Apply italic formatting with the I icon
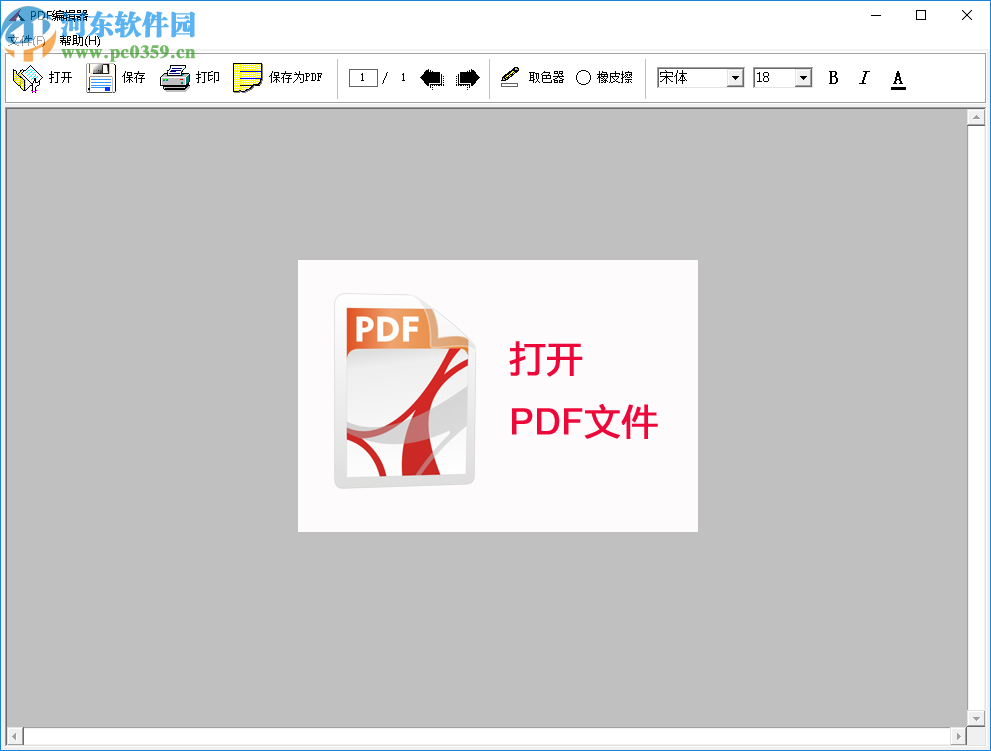 tap(864, 77)
